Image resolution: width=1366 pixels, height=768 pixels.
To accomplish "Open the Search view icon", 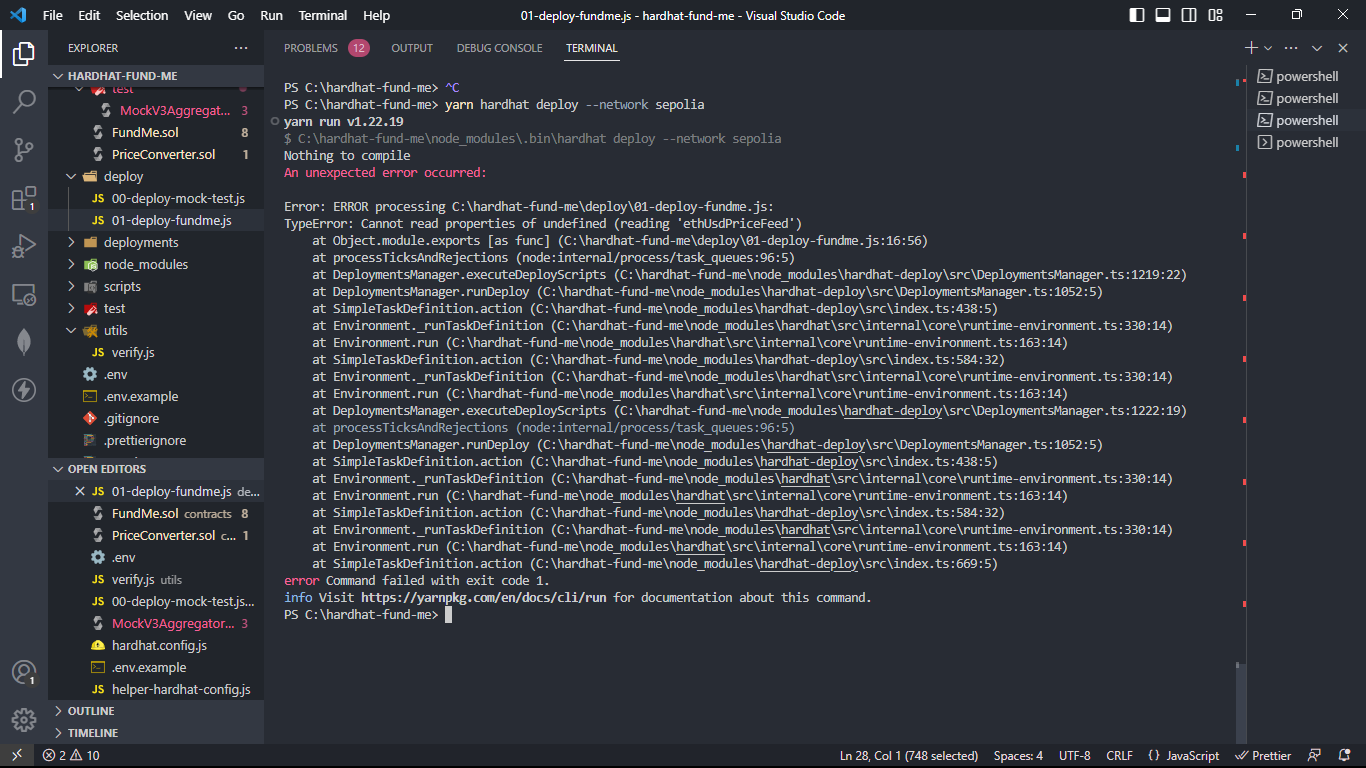I will pyautogui.click(x=24, y=102).
